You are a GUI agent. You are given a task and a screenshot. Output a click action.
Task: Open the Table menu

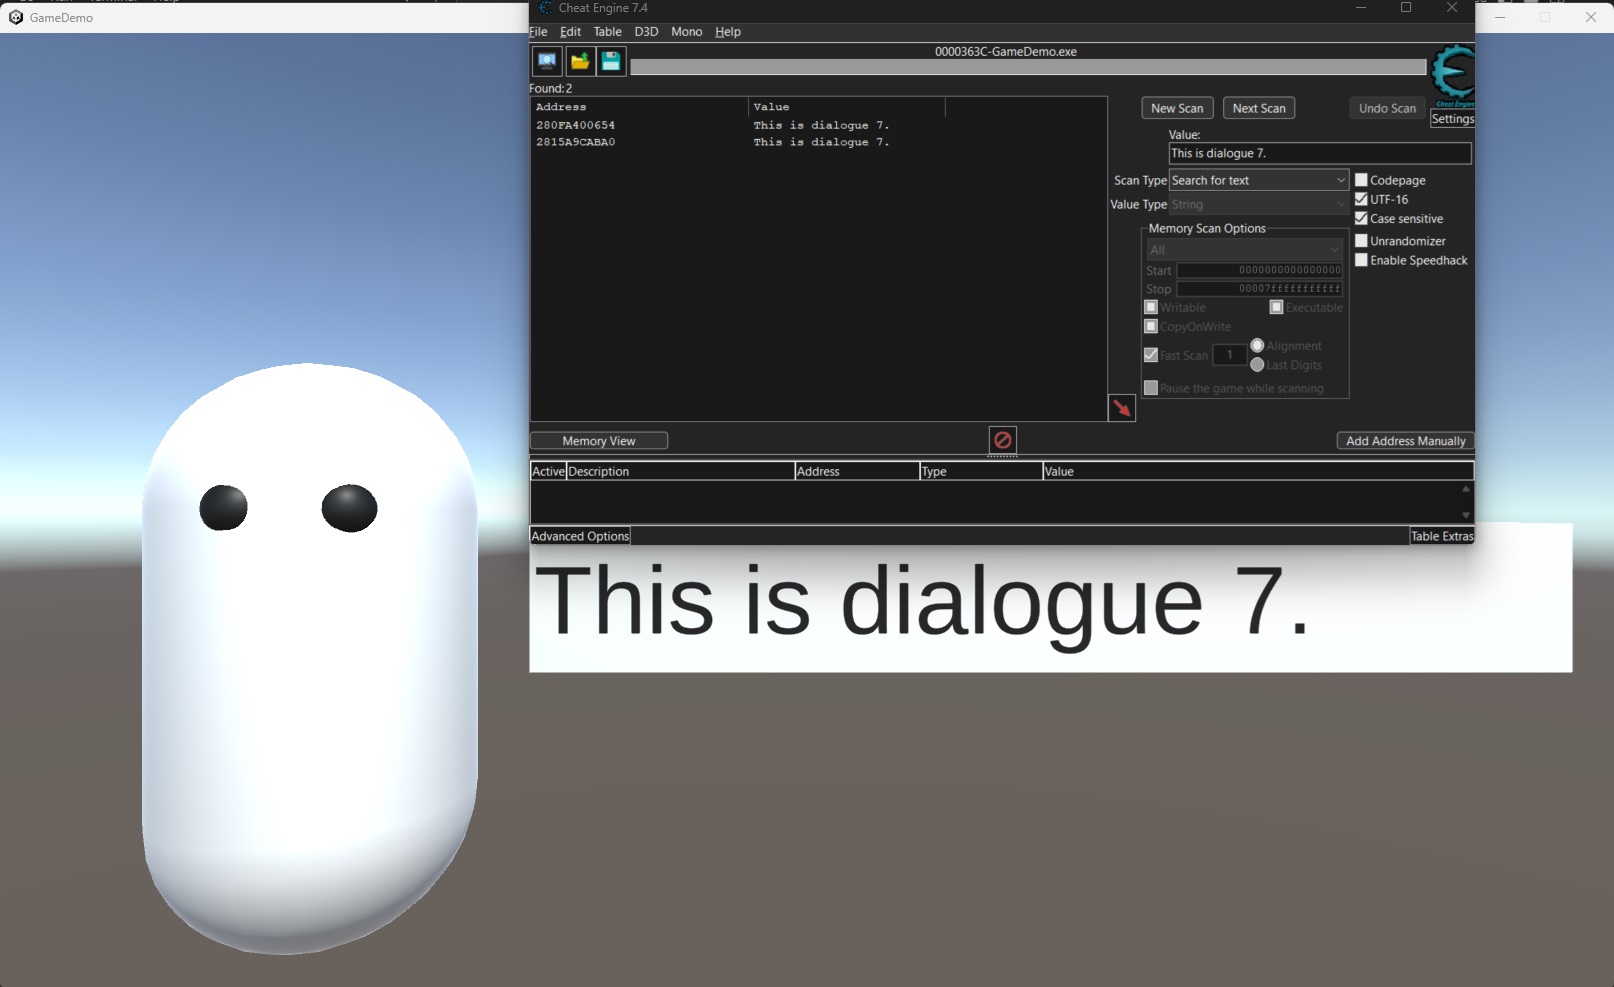click(607, 32)
